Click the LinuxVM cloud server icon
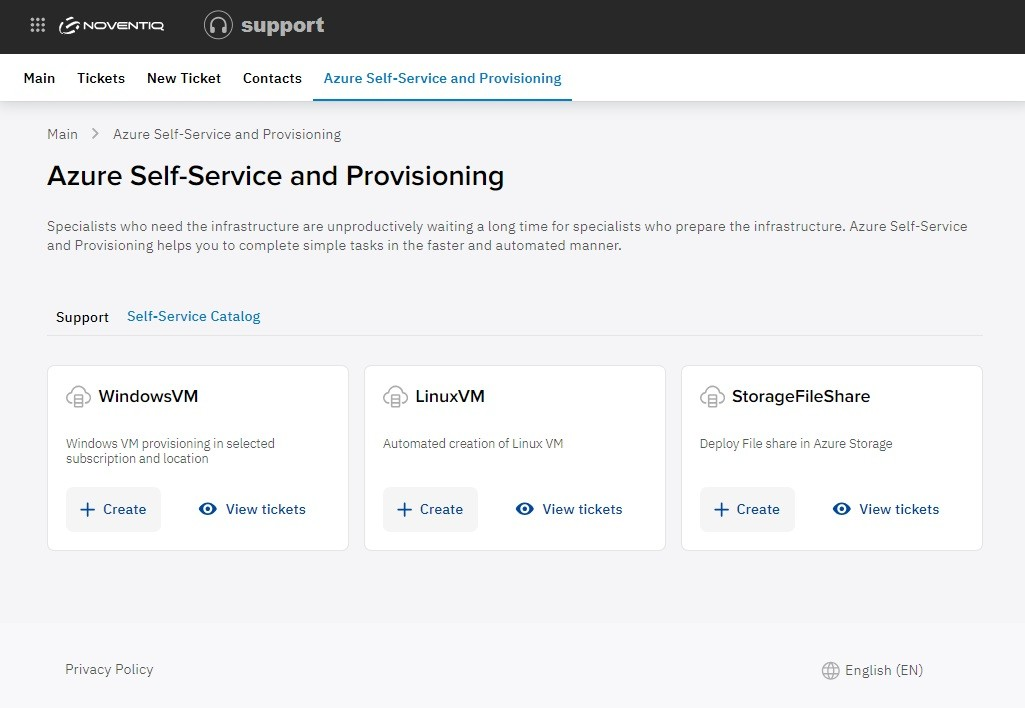1025x708 pixels. pos(395,397)
